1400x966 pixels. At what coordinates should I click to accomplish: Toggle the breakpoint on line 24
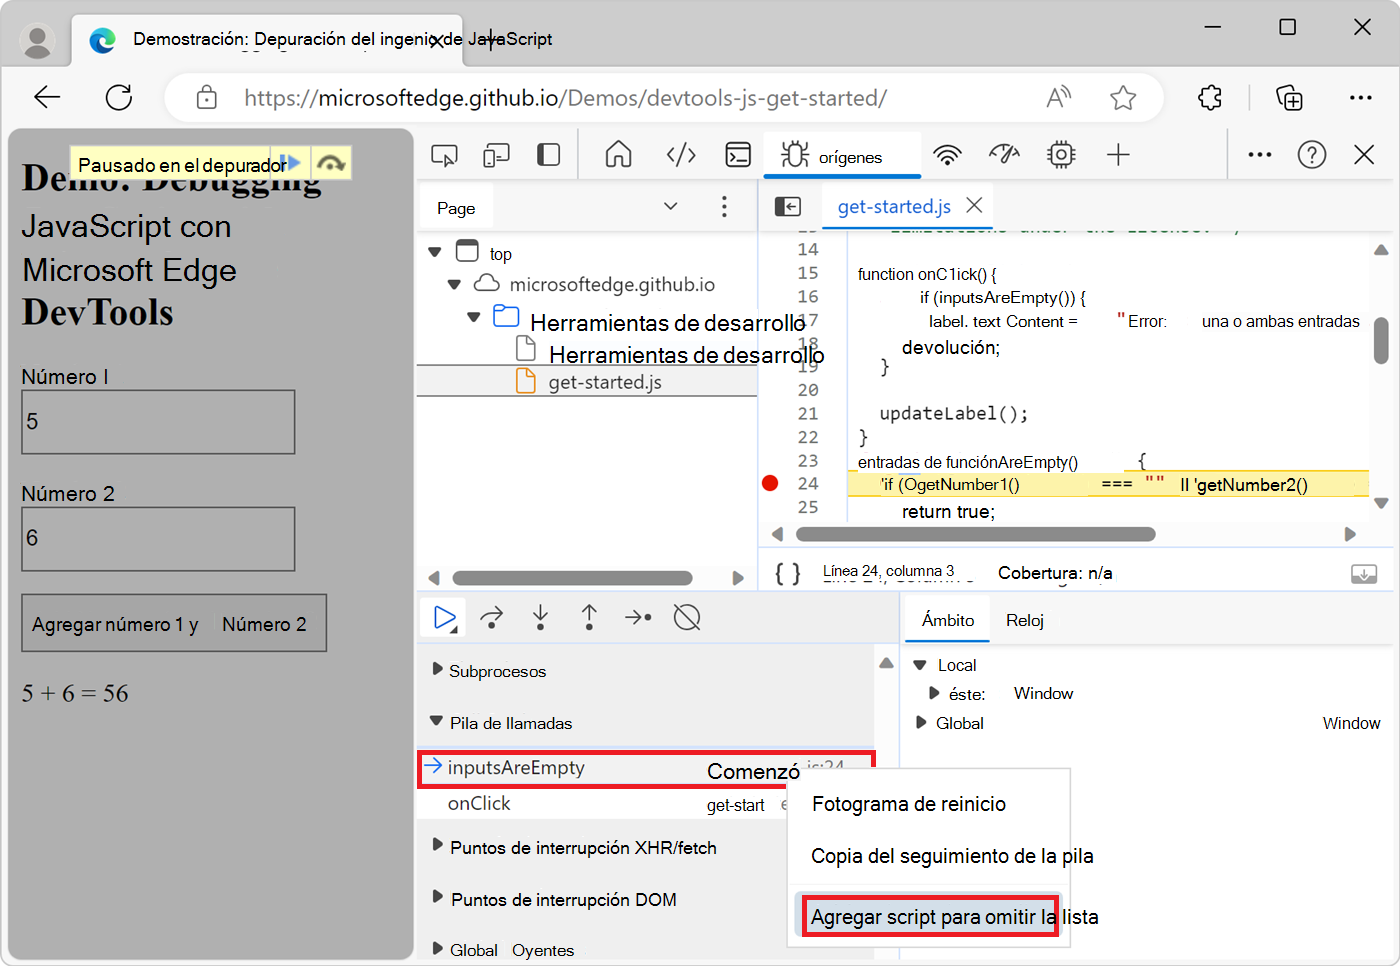click(769, 483)
